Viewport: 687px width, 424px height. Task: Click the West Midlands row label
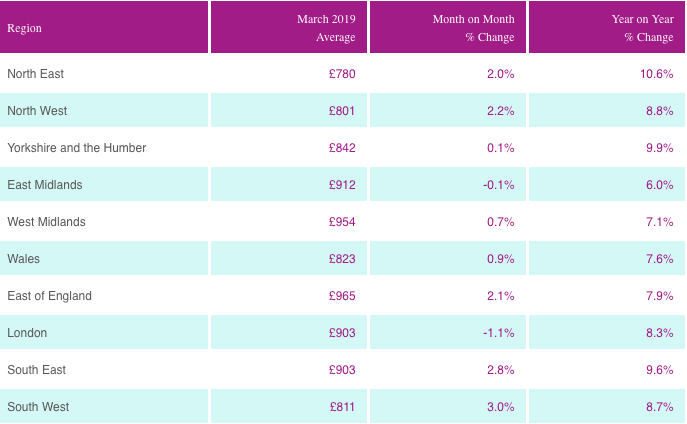(46, 222)
